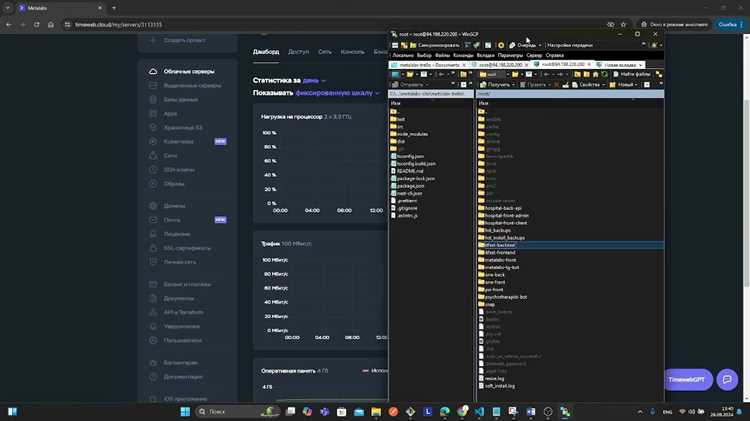Switch to the Доступ tab on Timeweb page
This screenshot has width=750, height=421.
(298, 52)
